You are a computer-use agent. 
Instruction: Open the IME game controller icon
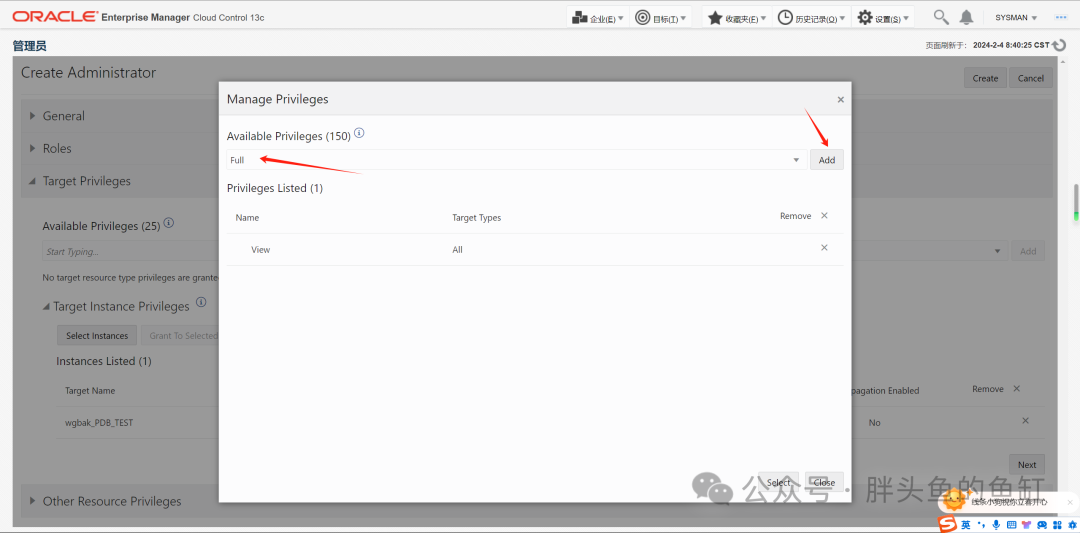pos(1042,525)
